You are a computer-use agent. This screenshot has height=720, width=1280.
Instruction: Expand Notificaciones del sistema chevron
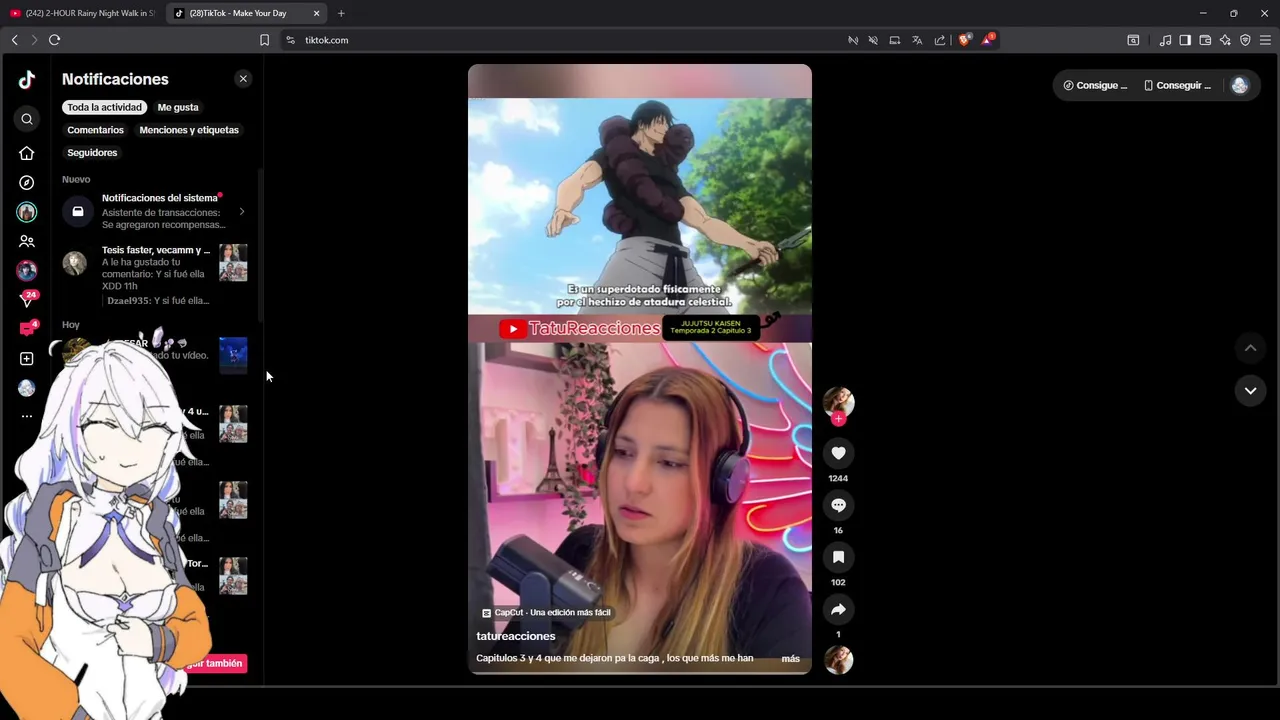pos(242,212)
